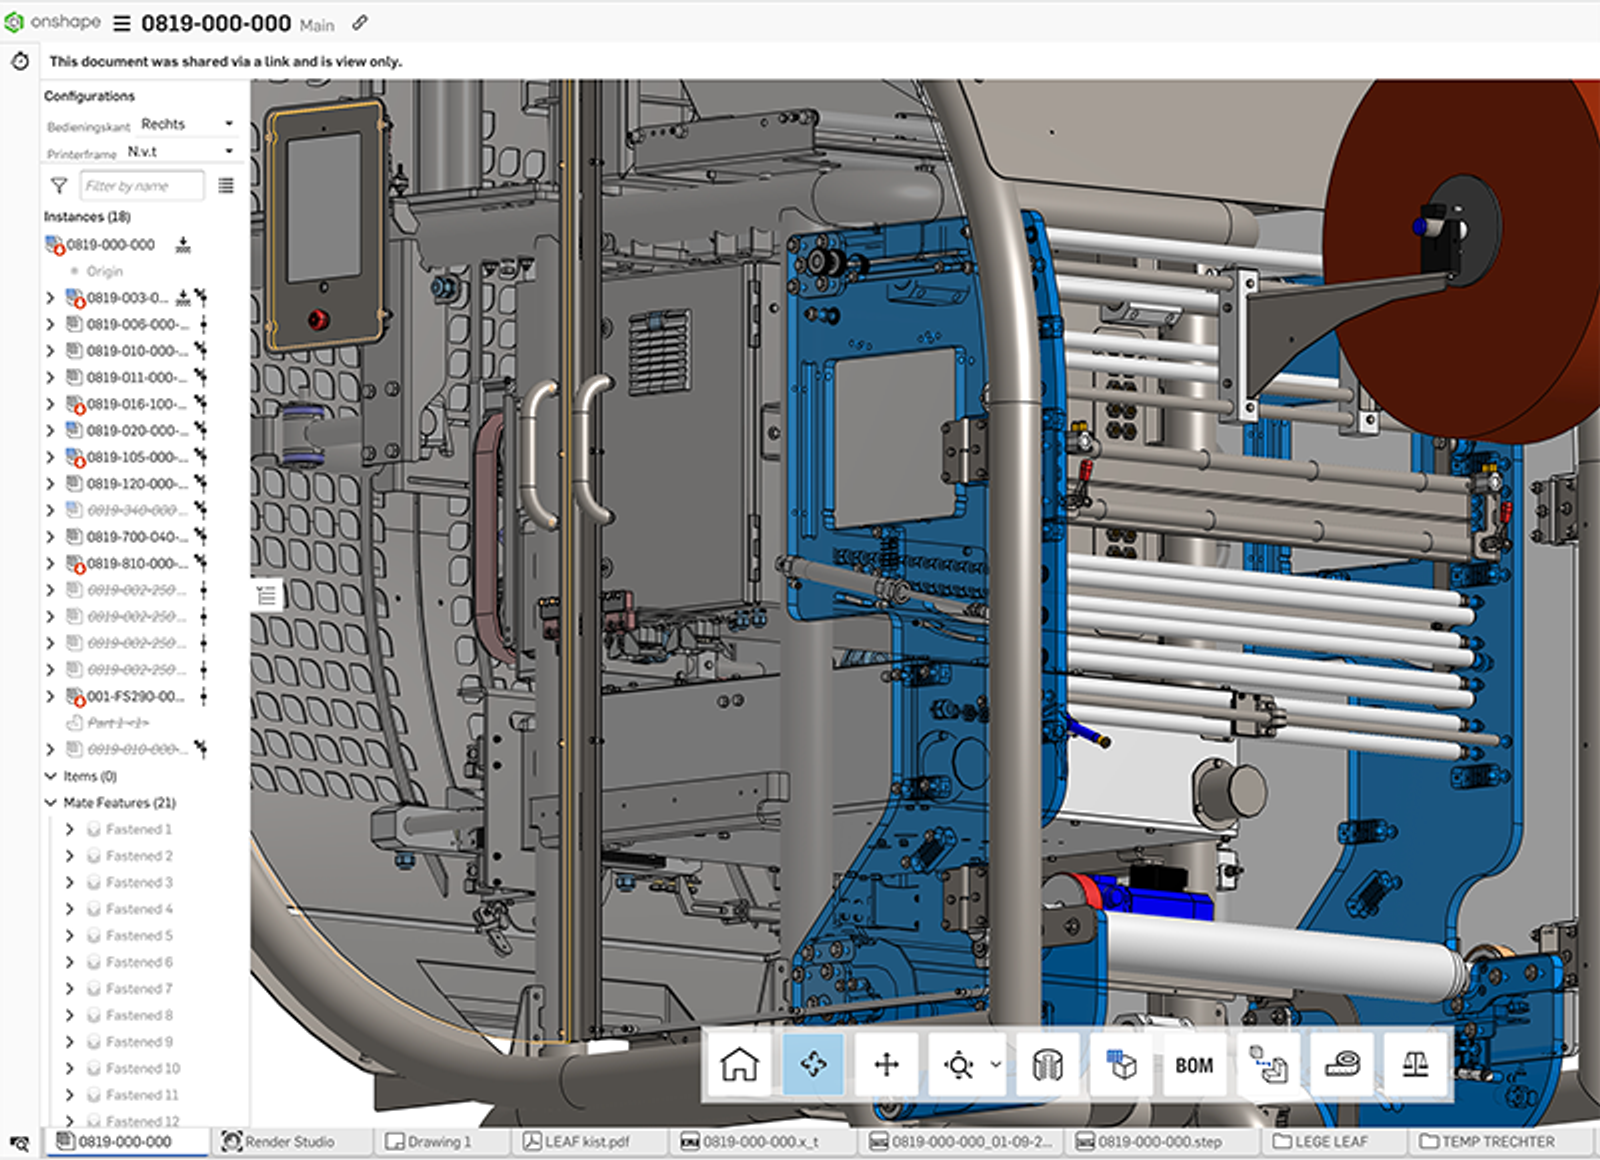Expand the 0819-003-0 instance in the tree

click(x=52, y=297)
